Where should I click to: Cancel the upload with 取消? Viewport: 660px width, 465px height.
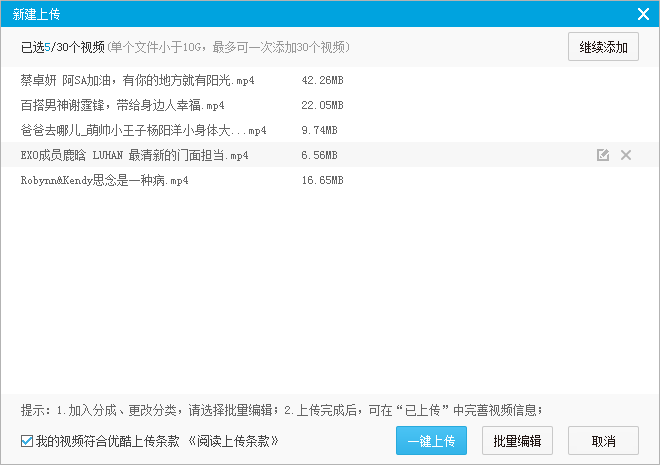tap(603, 441)
